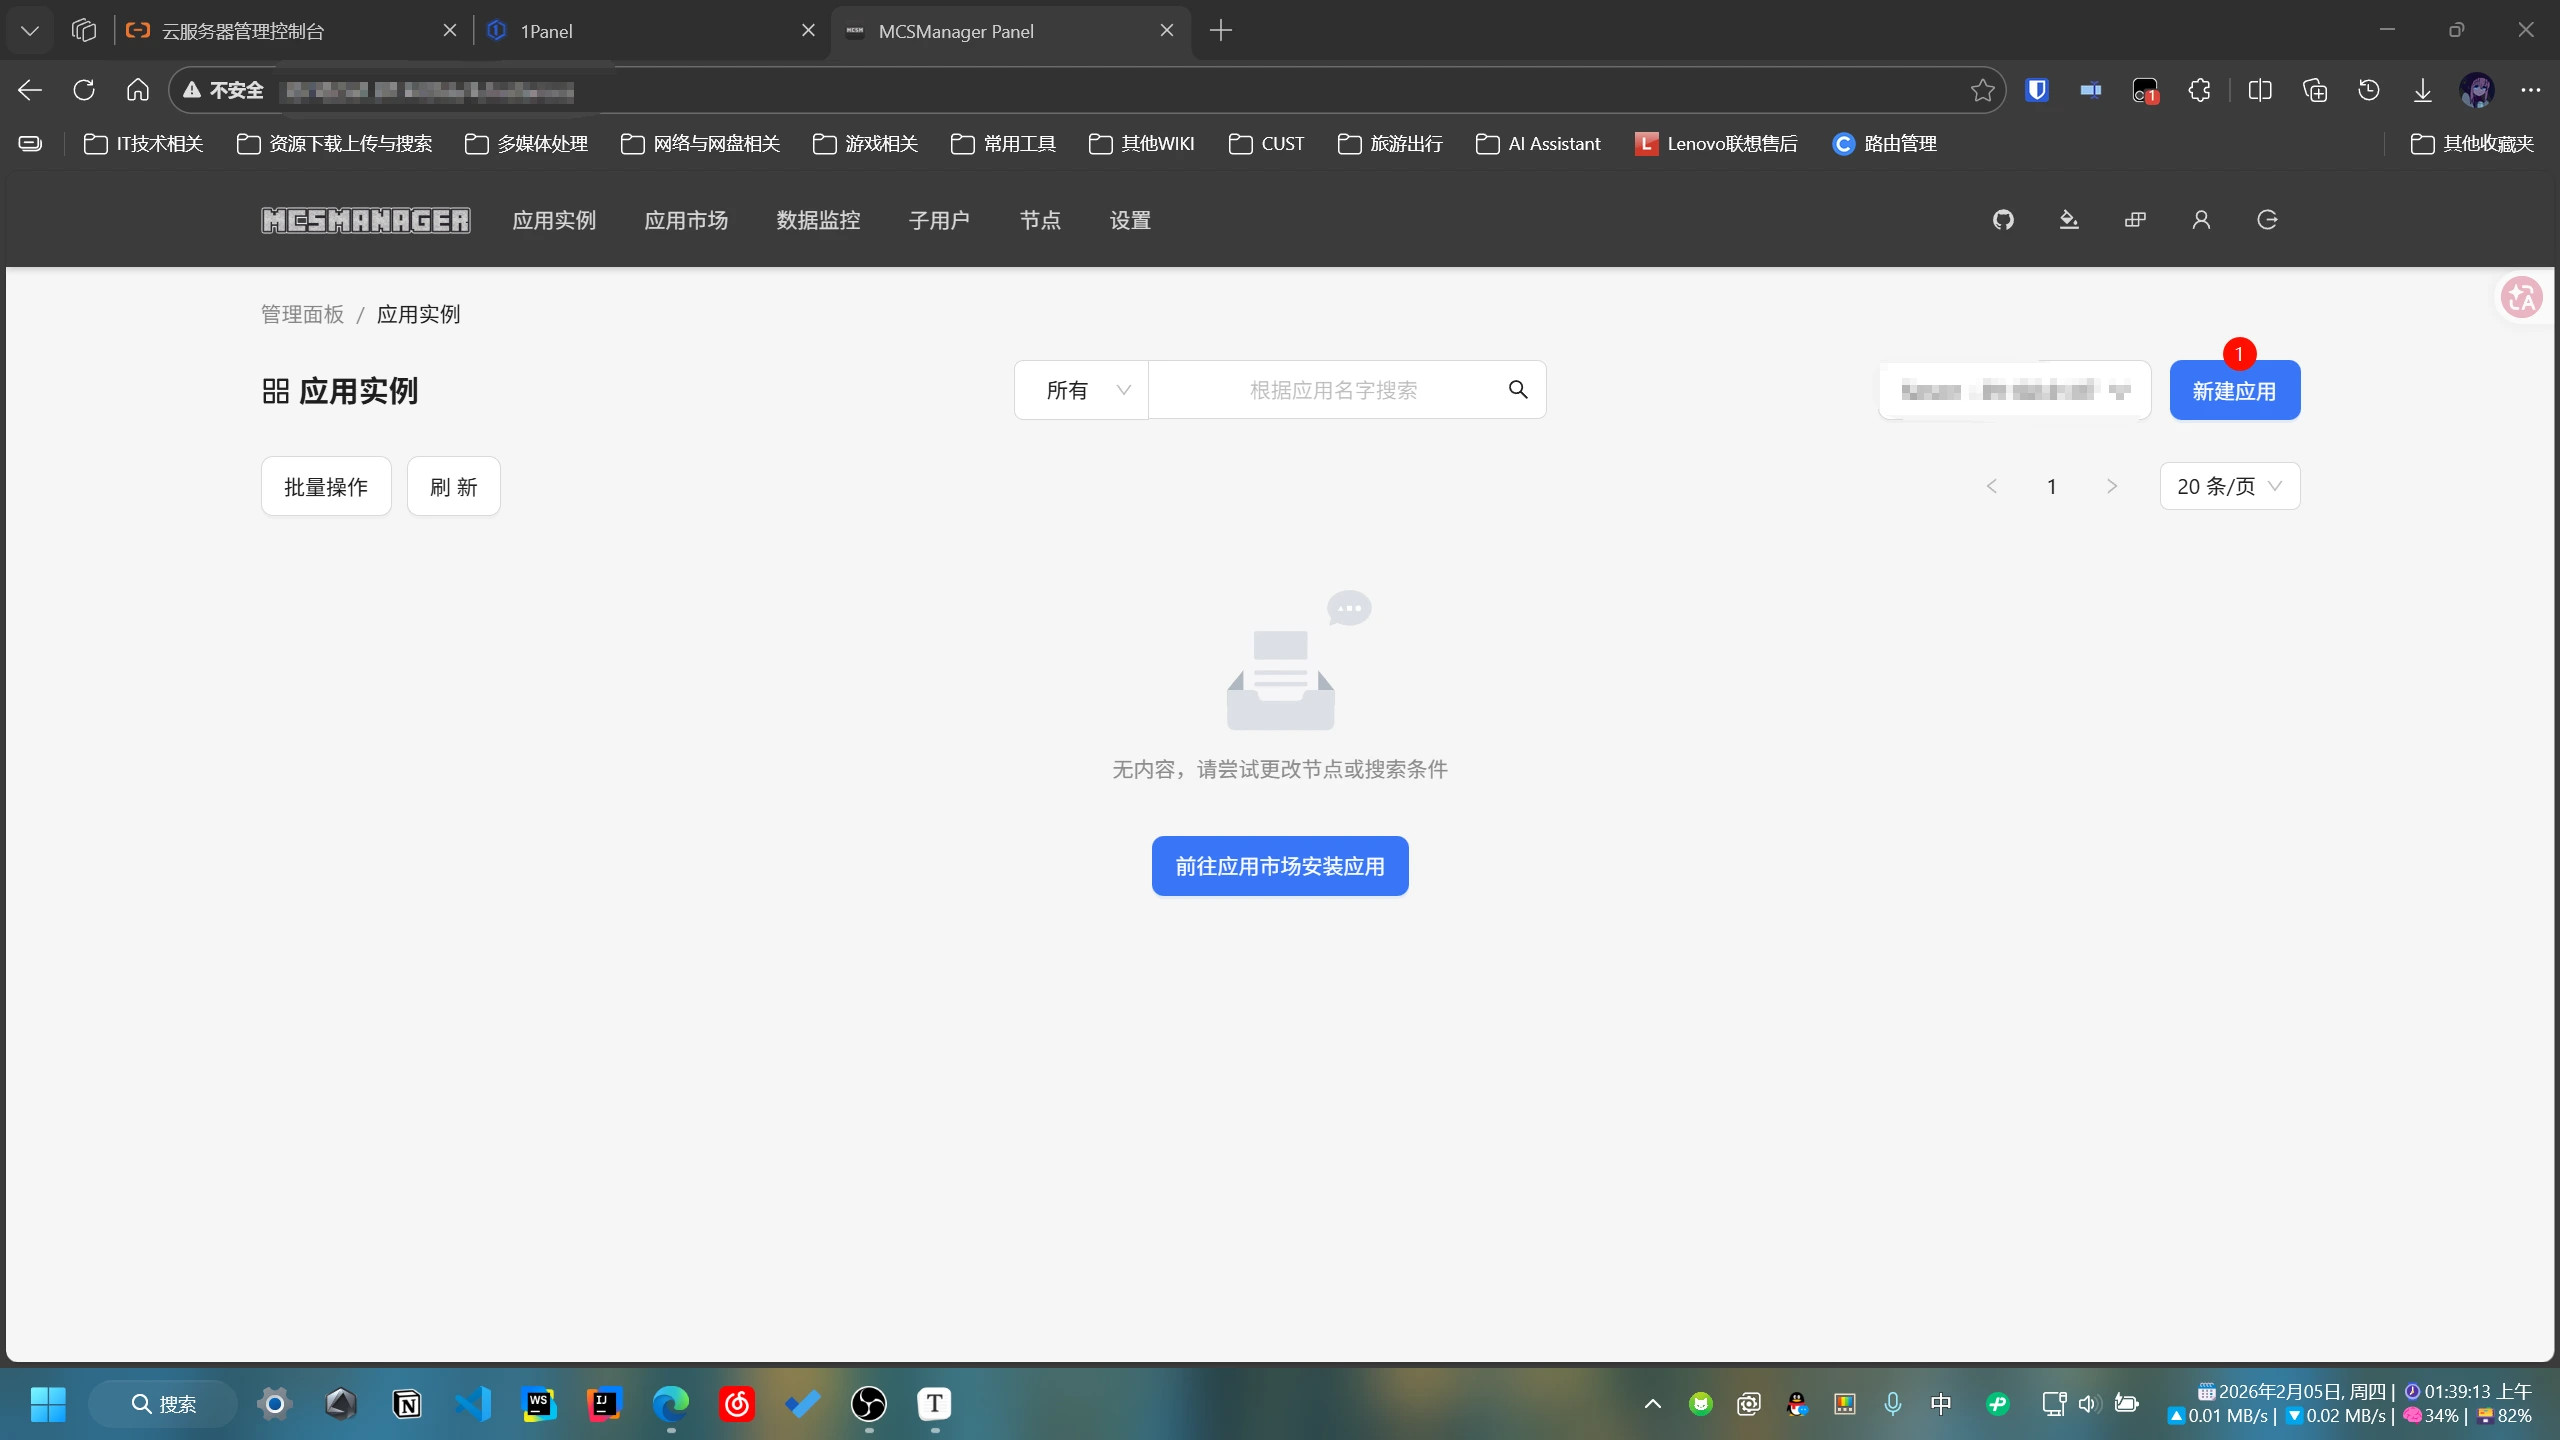This screenshot has width=2560, height=1440.
Task: Open the 所有 status filter dropdown
Action: pyautogui.click(x=1082, y=390)
